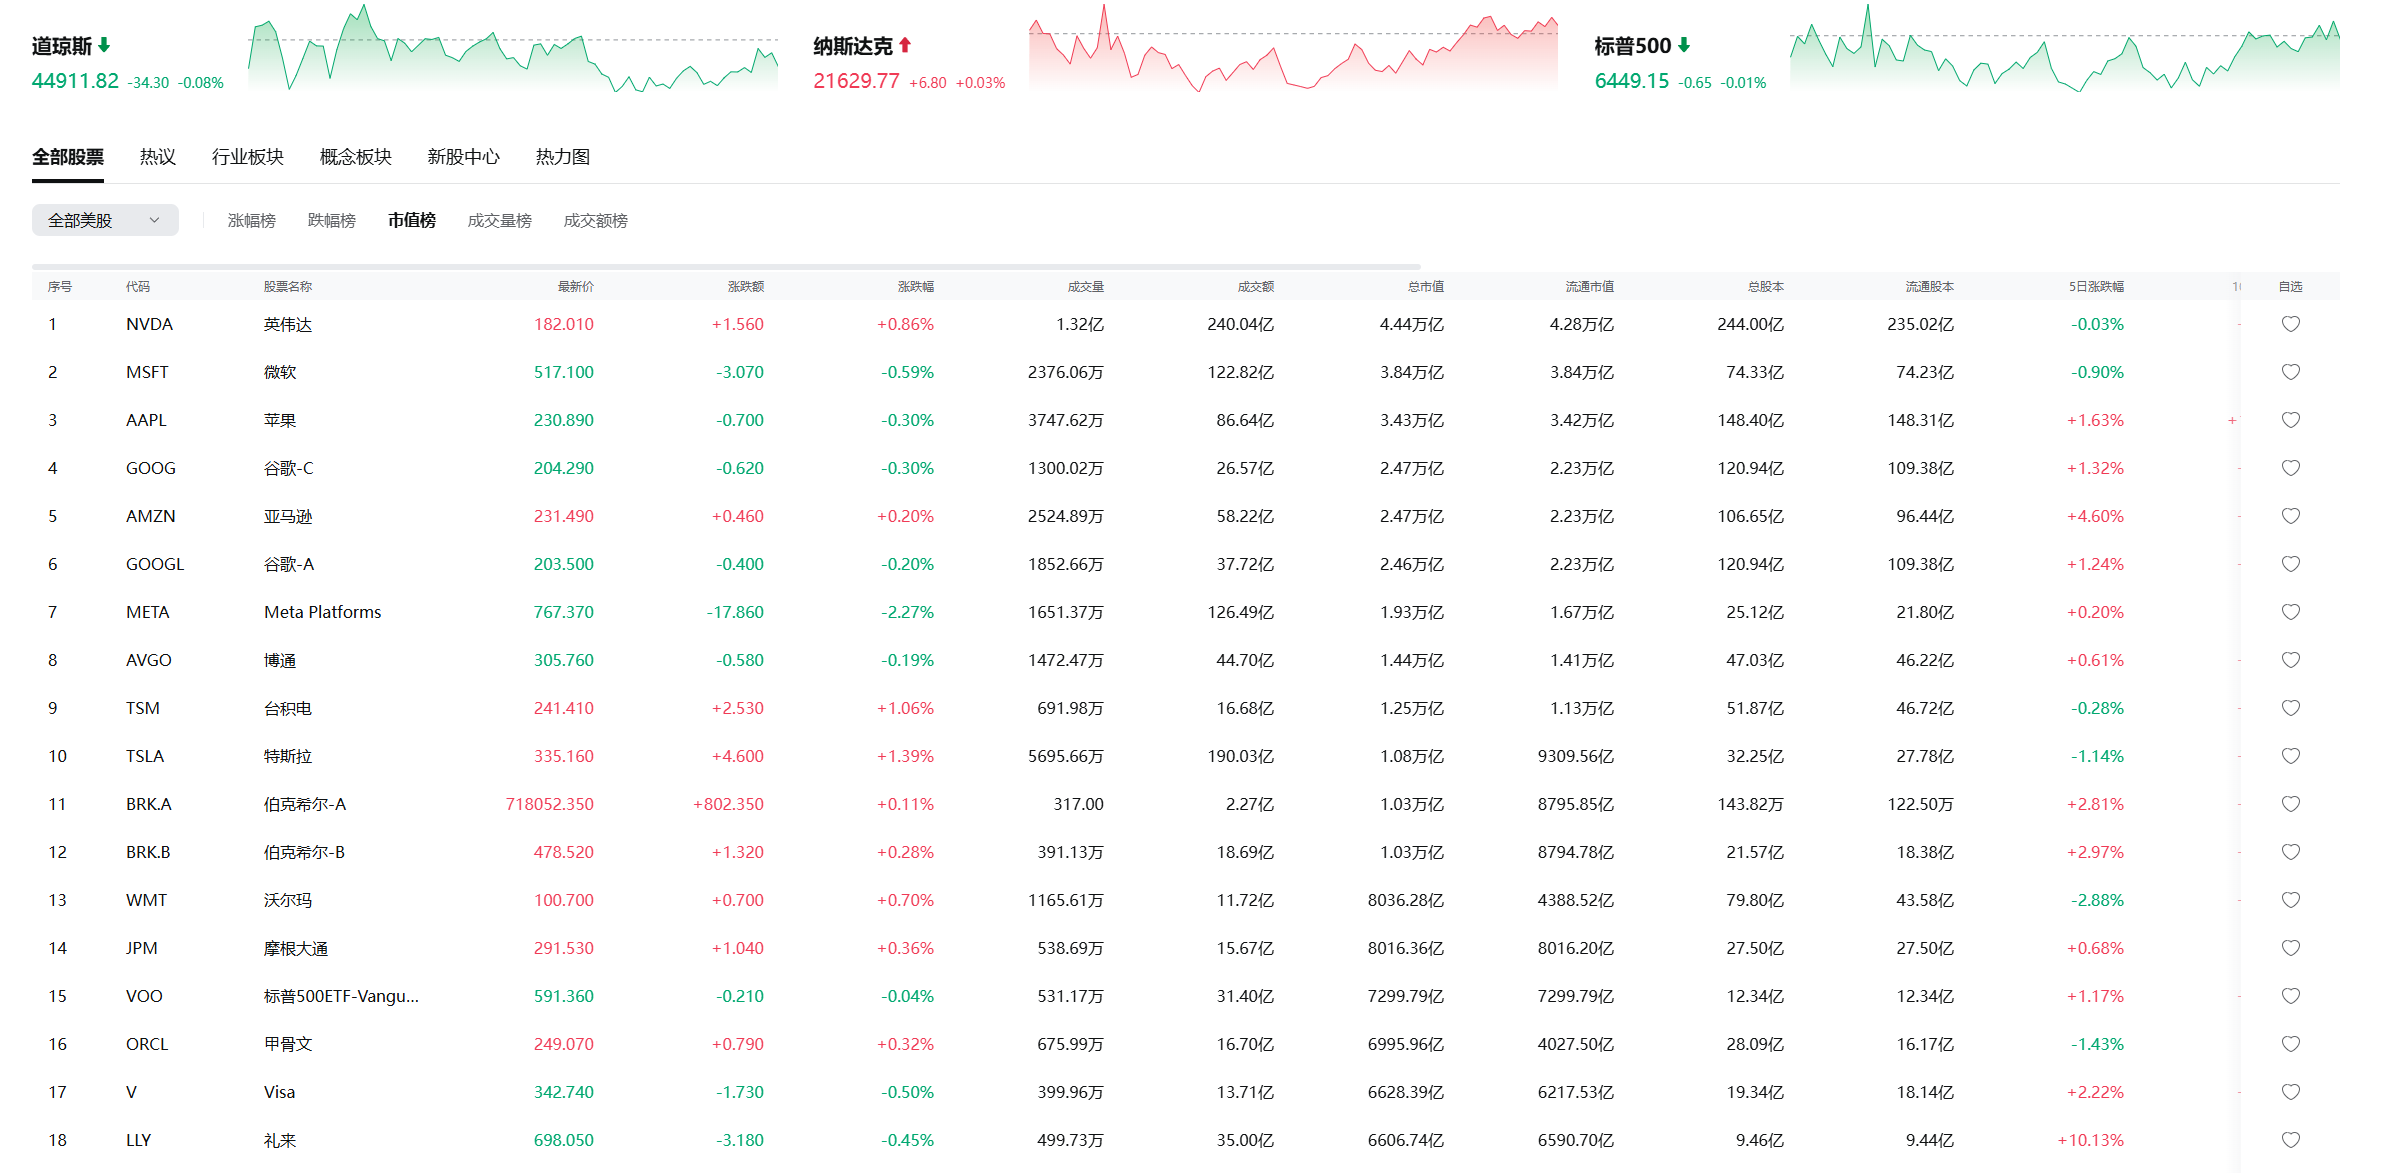Open the 全部美股 market dropdown
The height and width of the screenshot is (1173, 2387).
click(x=105, y=220)
